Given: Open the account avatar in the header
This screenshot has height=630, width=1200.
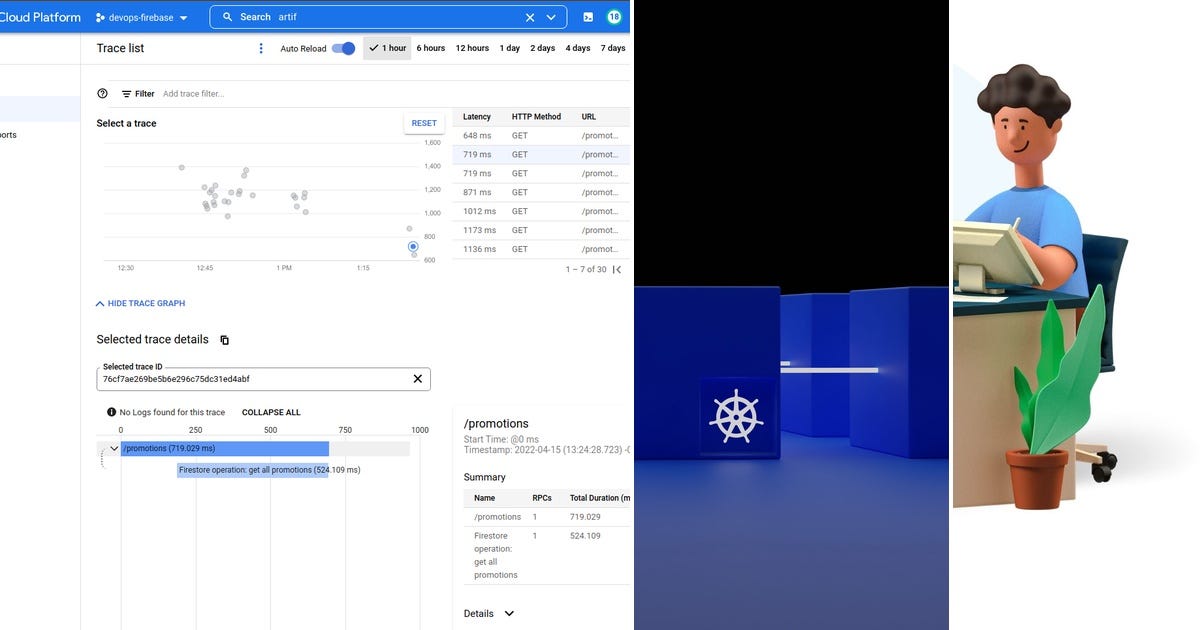Looking at the screenshot, I should tap(613, 16).
